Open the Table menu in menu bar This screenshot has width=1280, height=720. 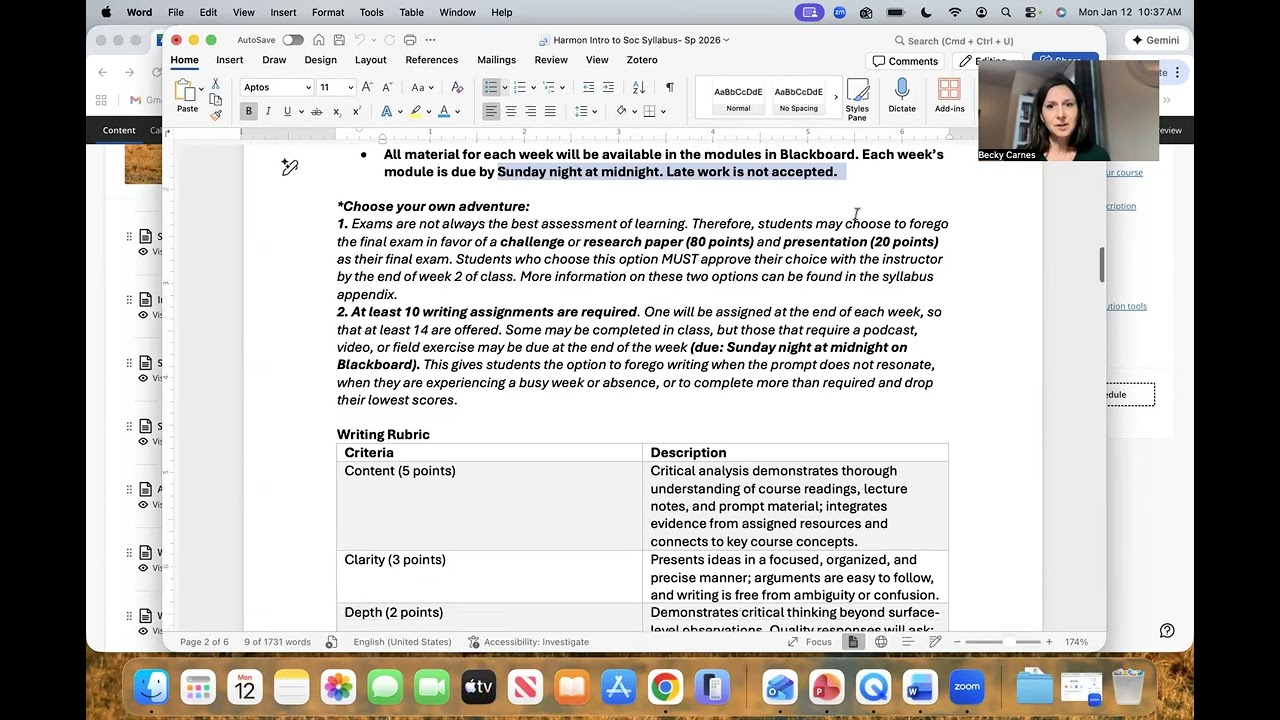411,12
